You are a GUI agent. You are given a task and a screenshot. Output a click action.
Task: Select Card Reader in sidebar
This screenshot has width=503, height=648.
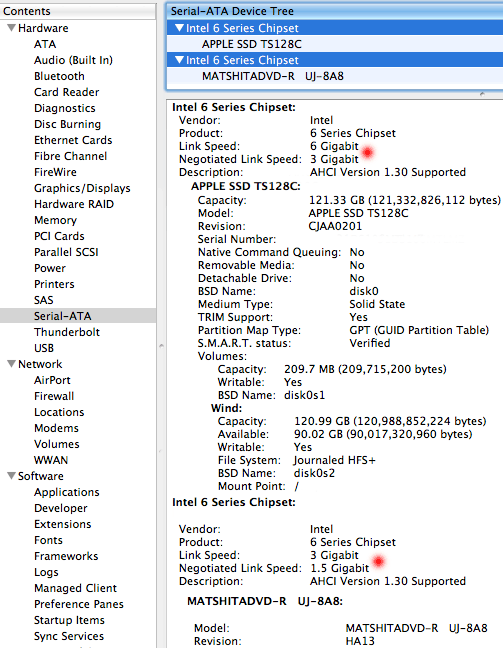(67, 92)
